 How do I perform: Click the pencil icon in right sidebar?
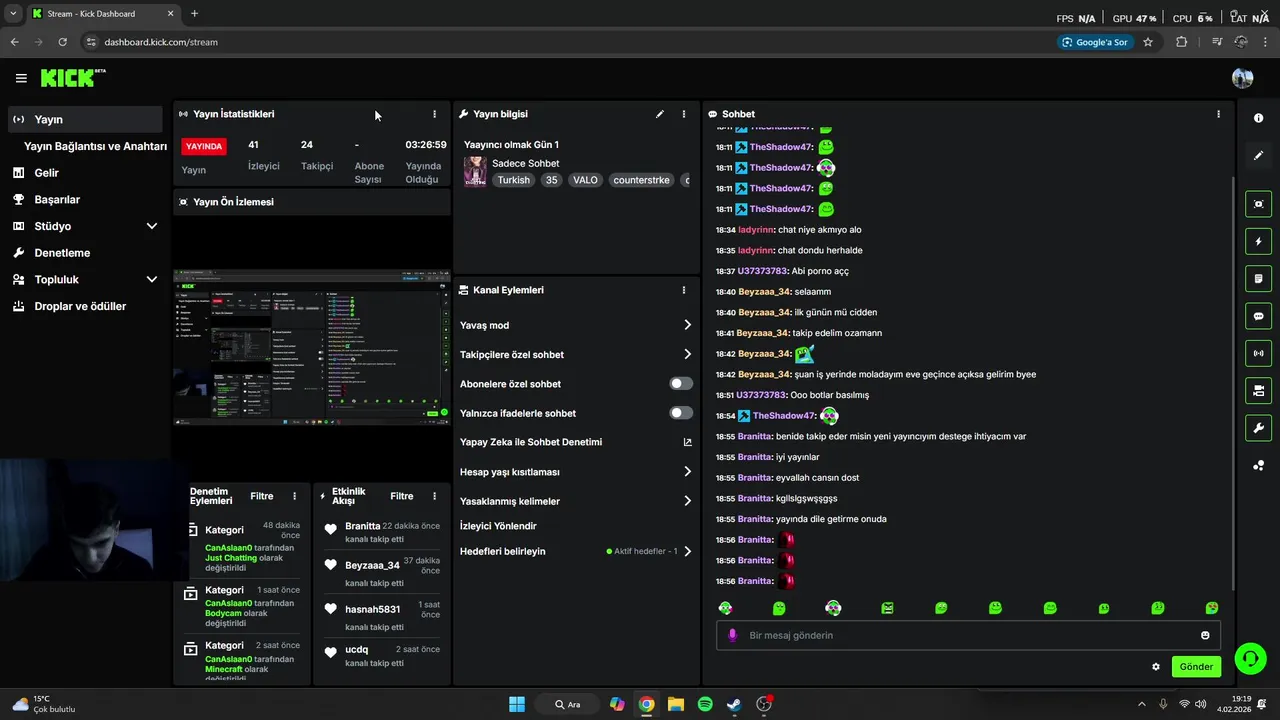tap(1258, 155)
